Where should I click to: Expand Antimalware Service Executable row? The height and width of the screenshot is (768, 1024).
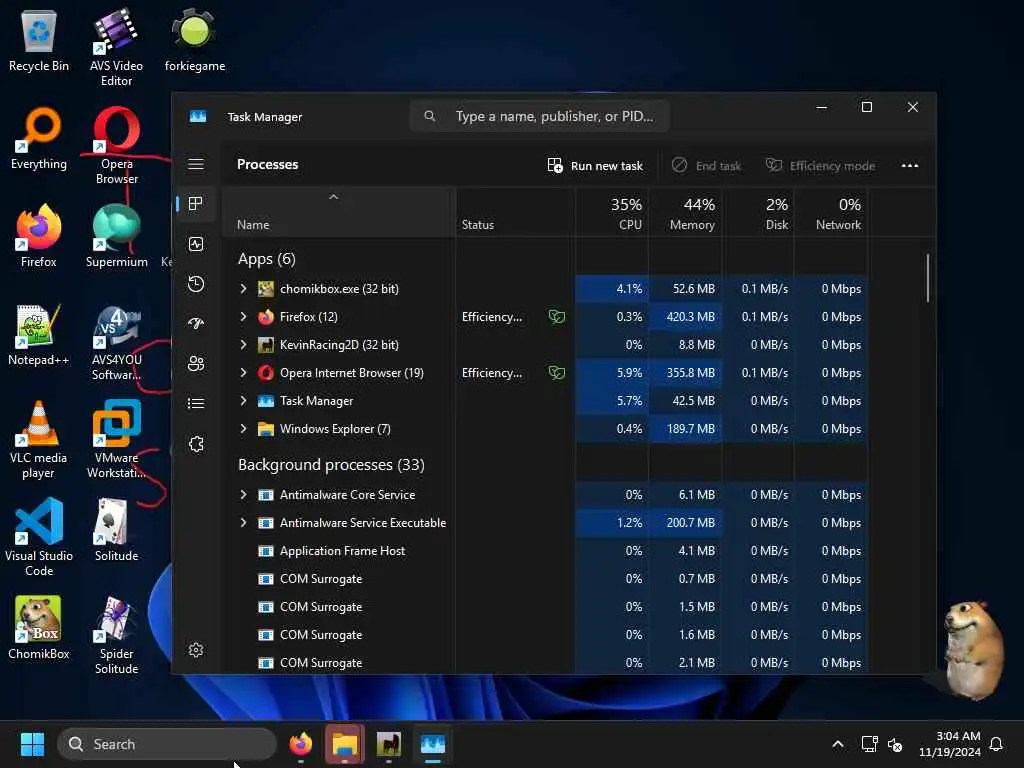click(x=244, y=523)
